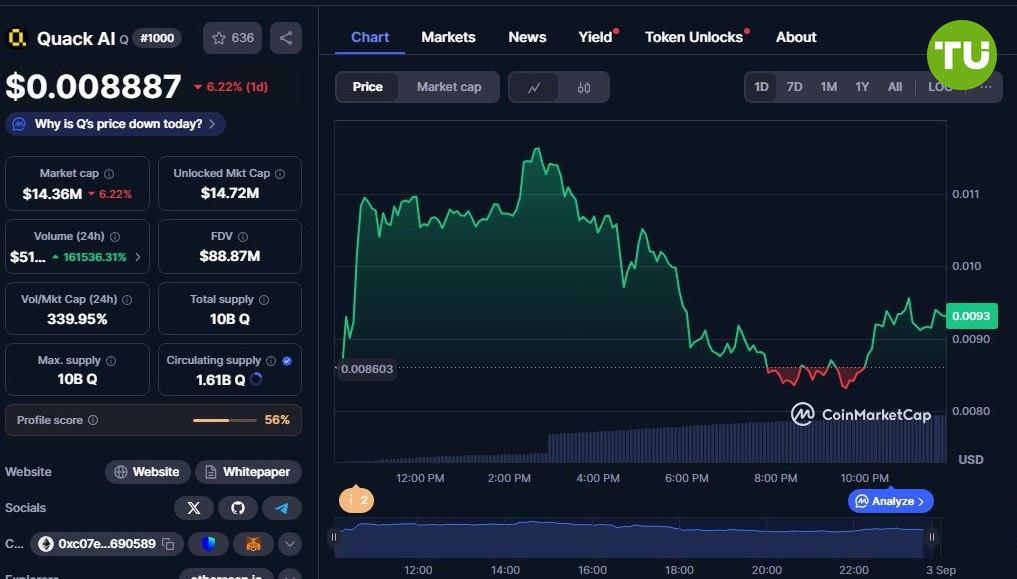The height and width of the screenshot is (579, 1017).
Task: Copy the 0xc07e...690589 contract address
Action: click(x=168, y=544)
